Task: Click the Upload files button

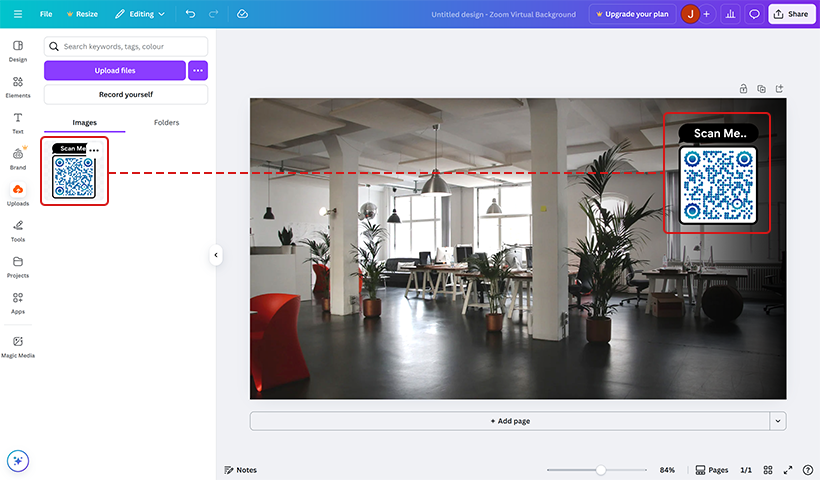Action: (x=115, y=70)
